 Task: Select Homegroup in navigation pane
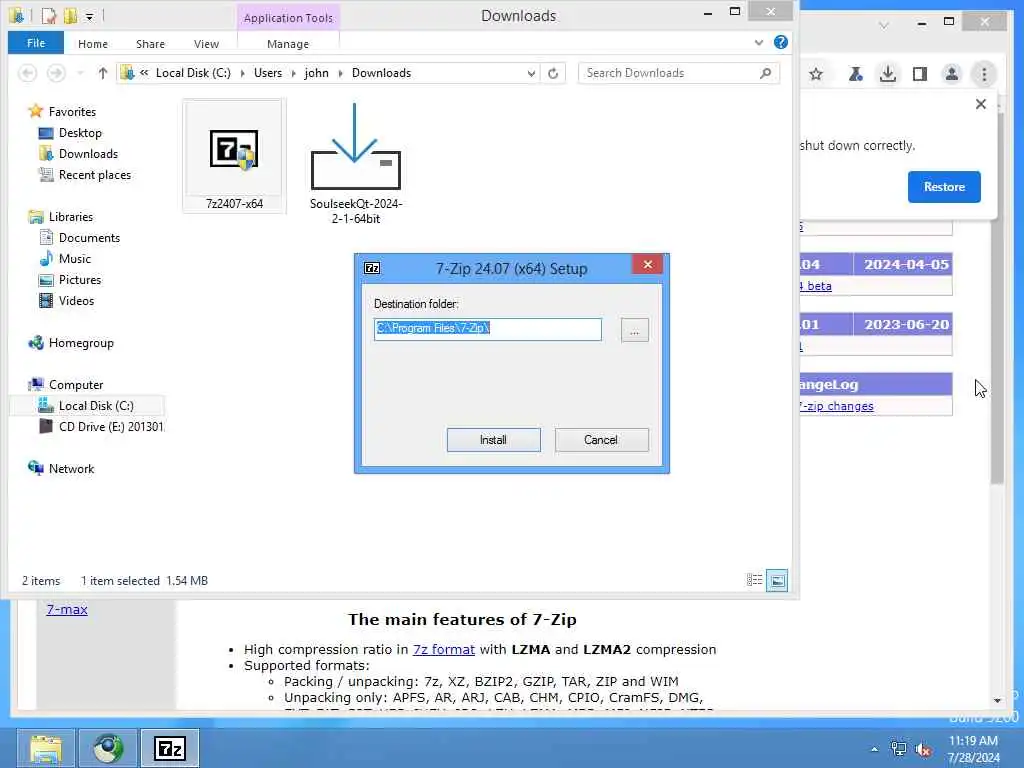click(x=81, y=343)
